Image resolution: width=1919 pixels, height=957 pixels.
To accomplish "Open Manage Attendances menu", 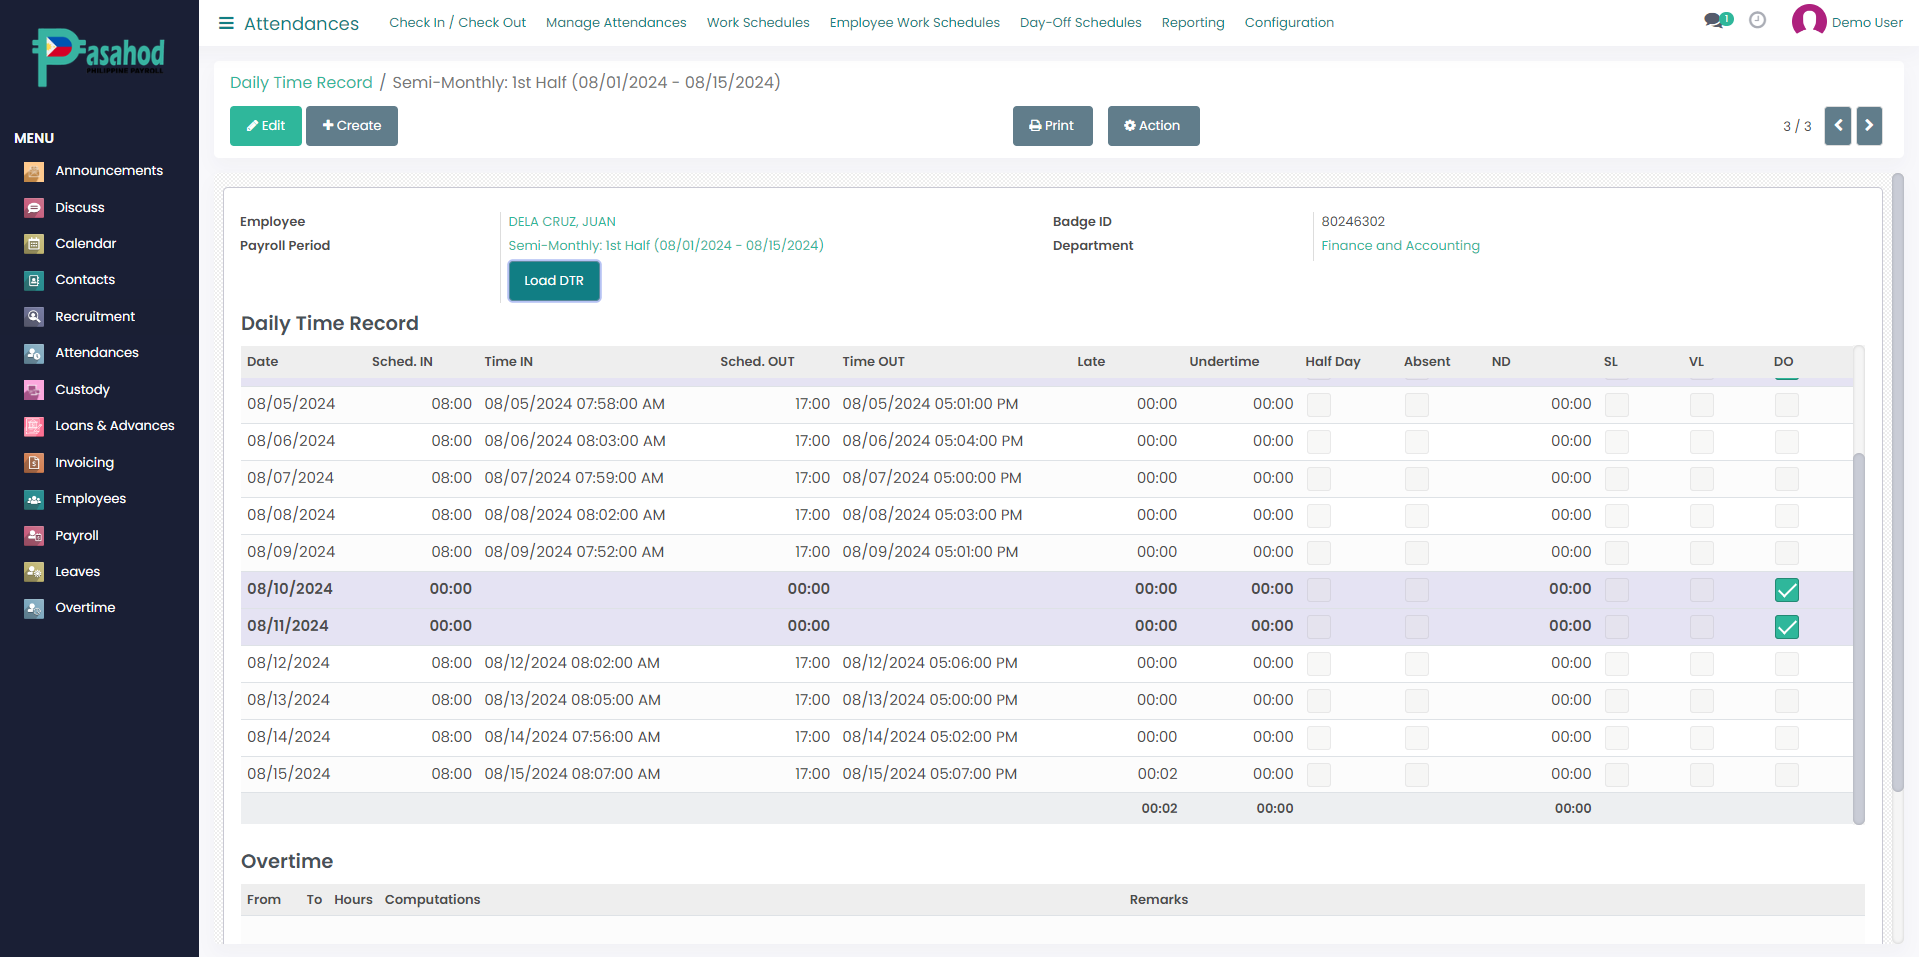I will [616, 22].
